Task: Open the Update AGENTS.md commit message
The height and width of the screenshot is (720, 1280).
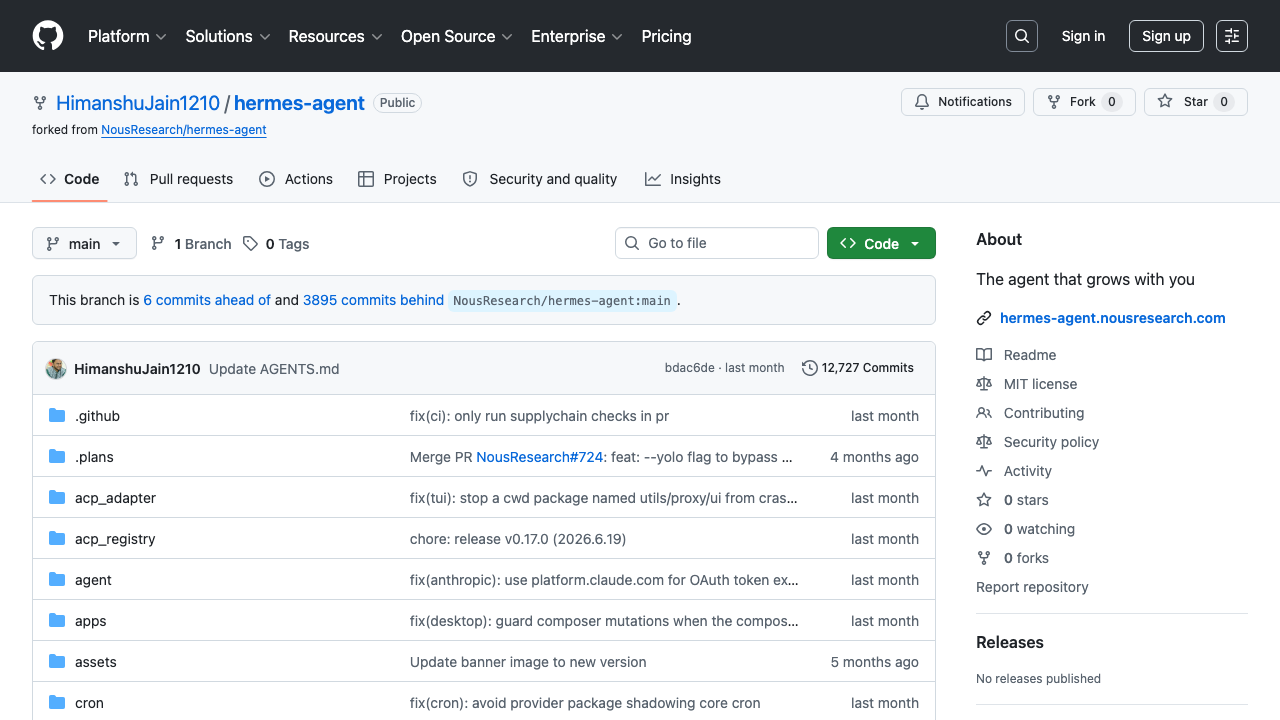Action: coord(274,369)
